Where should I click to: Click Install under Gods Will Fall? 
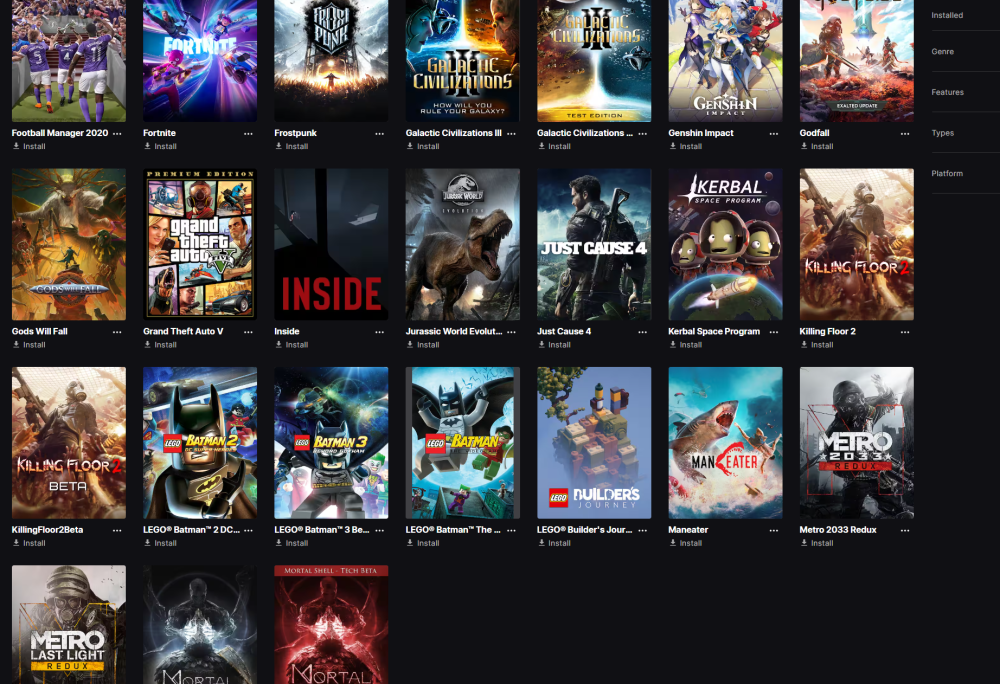pos(34,345)
